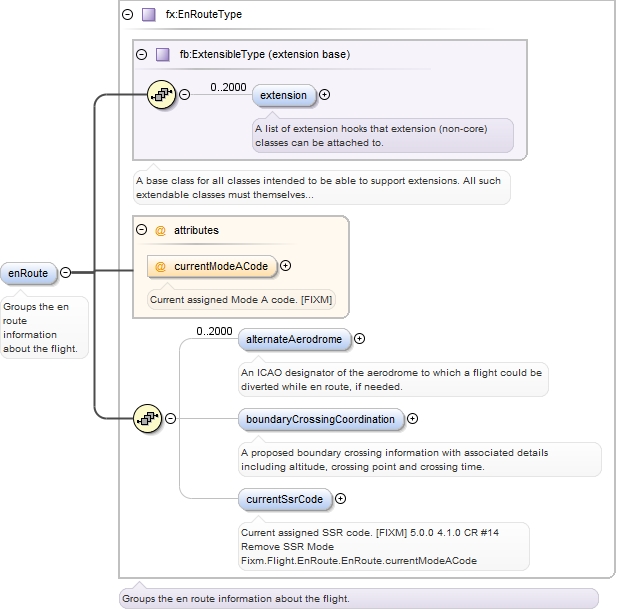617x612 pixels.
Task: Select the alternateAerodrome element box
Action: point(294,339)
